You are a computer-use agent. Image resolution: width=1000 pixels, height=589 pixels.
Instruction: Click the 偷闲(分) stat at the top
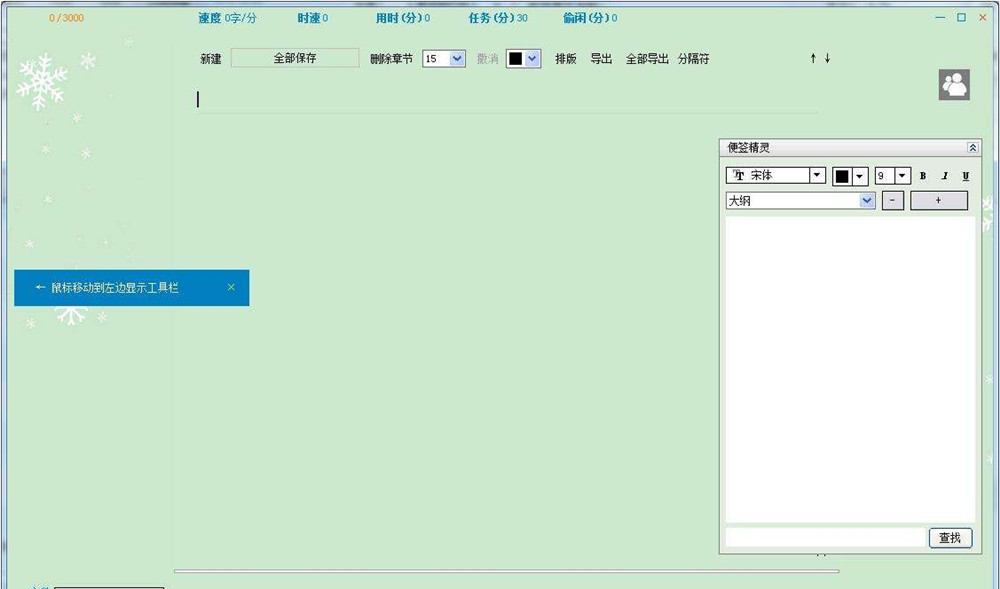click(x=589, y=17)
